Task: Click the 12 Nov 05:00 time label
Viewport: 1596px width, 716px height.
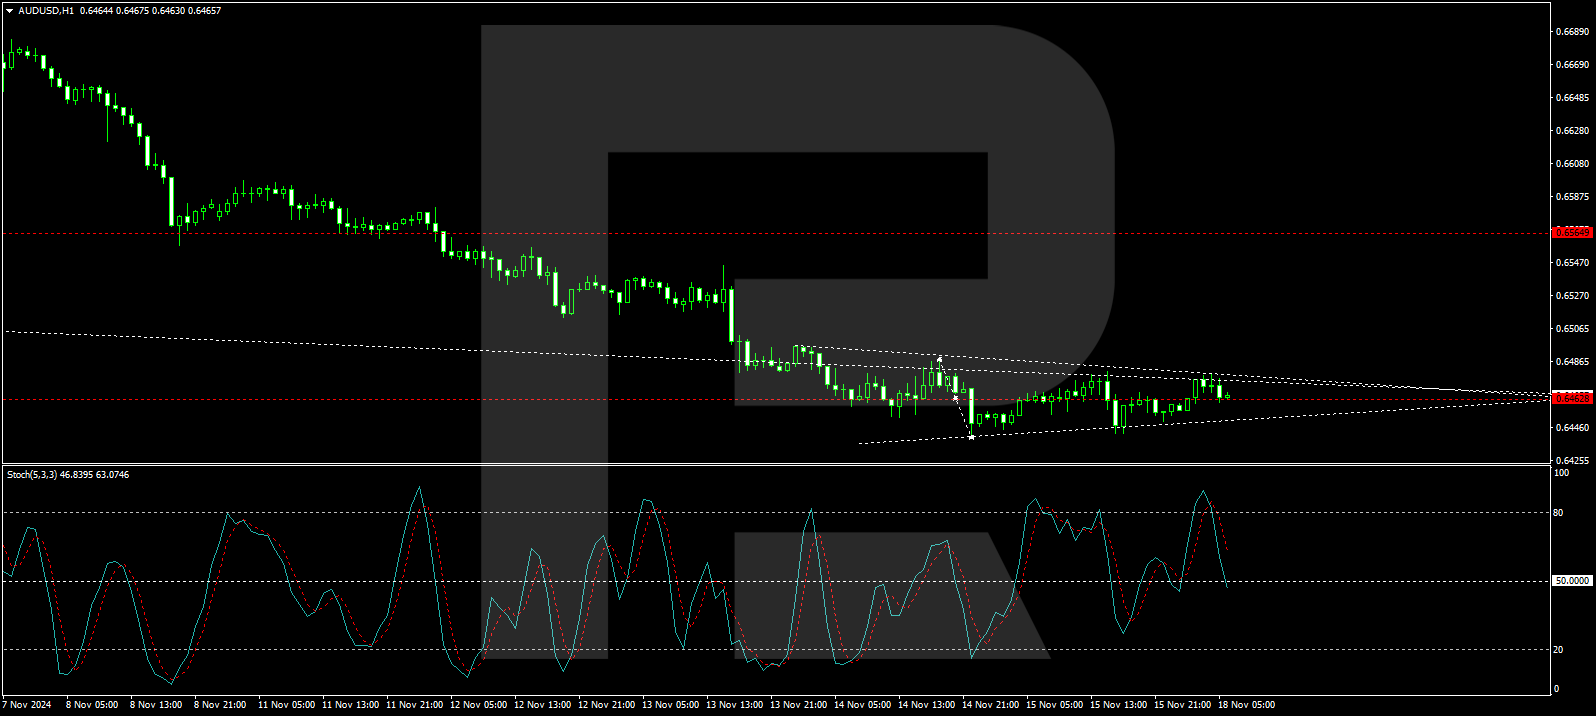Action: click(479, 705)
